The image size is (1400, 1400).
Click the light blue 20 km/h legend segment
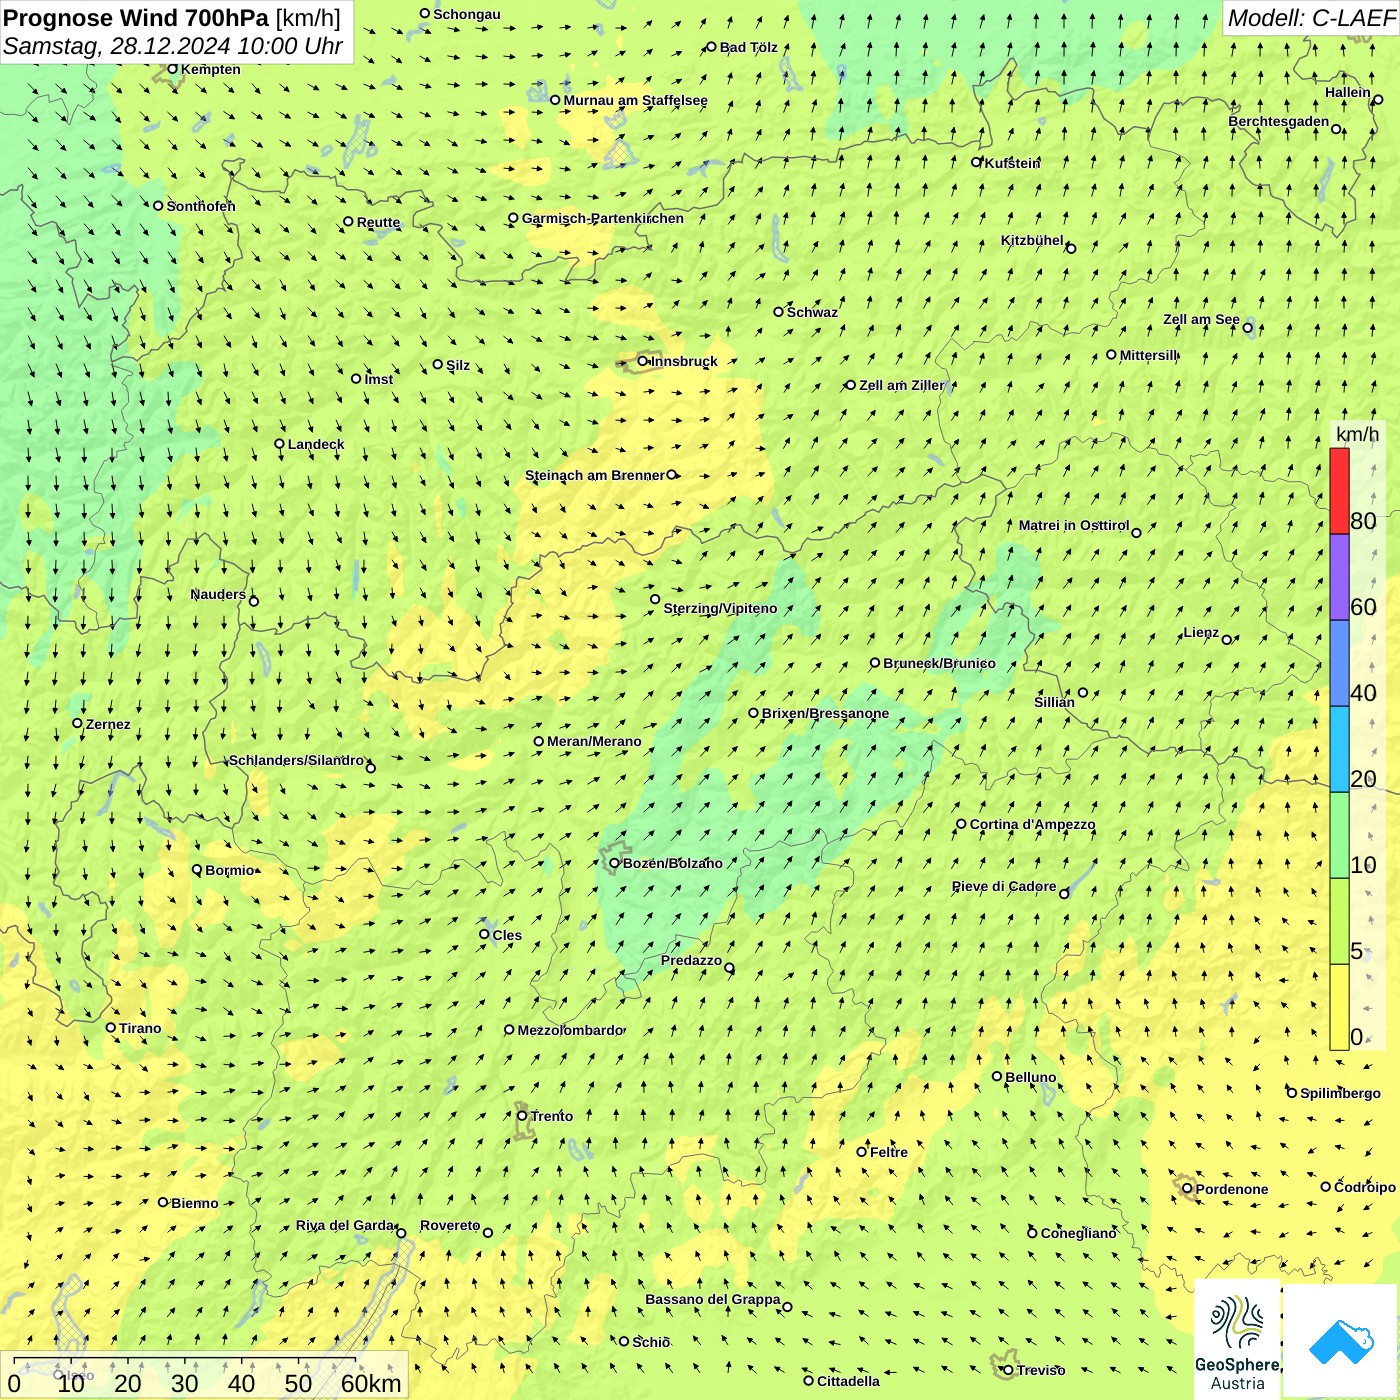[x=1339, y=750]
